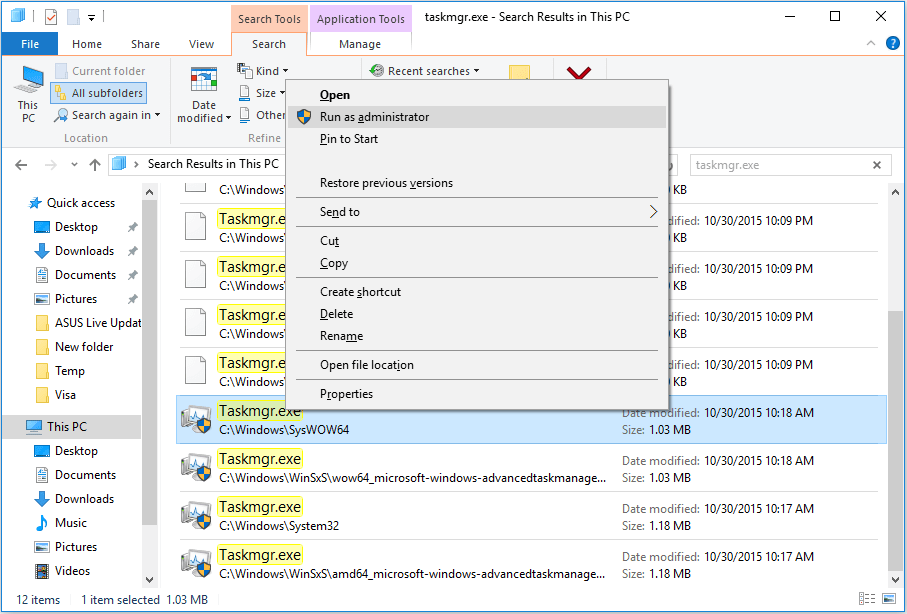The image size is (907, 614).
Task: Click the file list vertical scrollbar thumb
Action: [x=895, y=440]
